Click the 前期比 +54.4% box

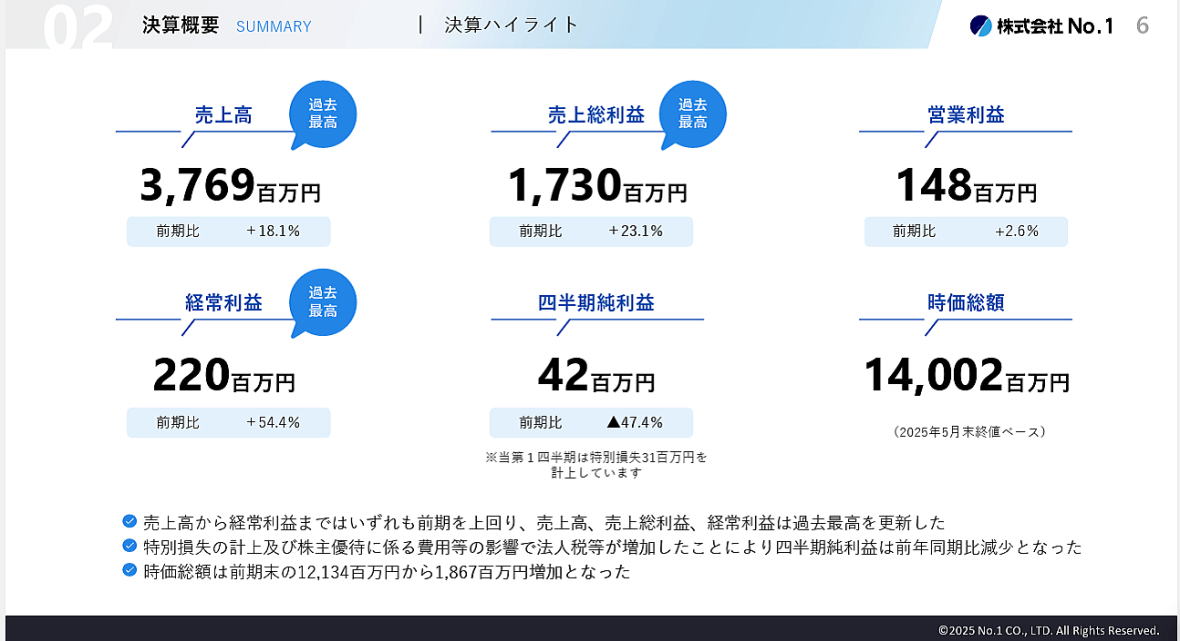[229, 423]
